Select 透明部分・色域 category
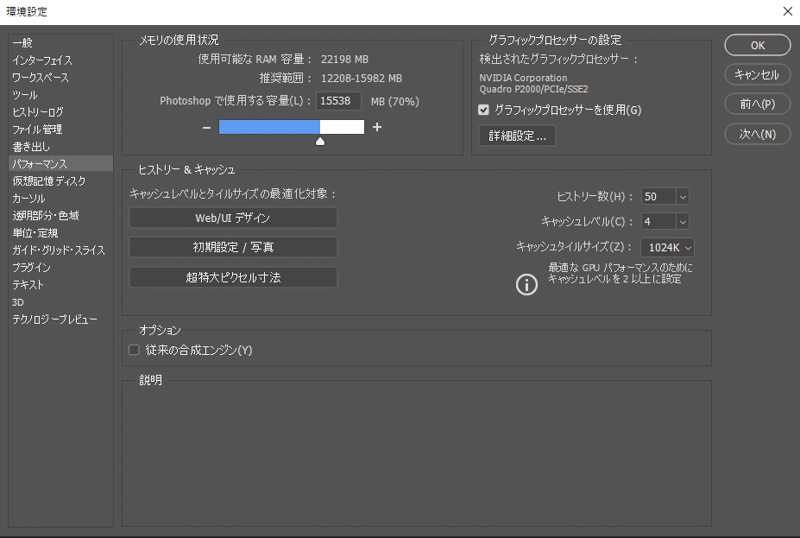This screenshot has width=800, height=538. 61,215
